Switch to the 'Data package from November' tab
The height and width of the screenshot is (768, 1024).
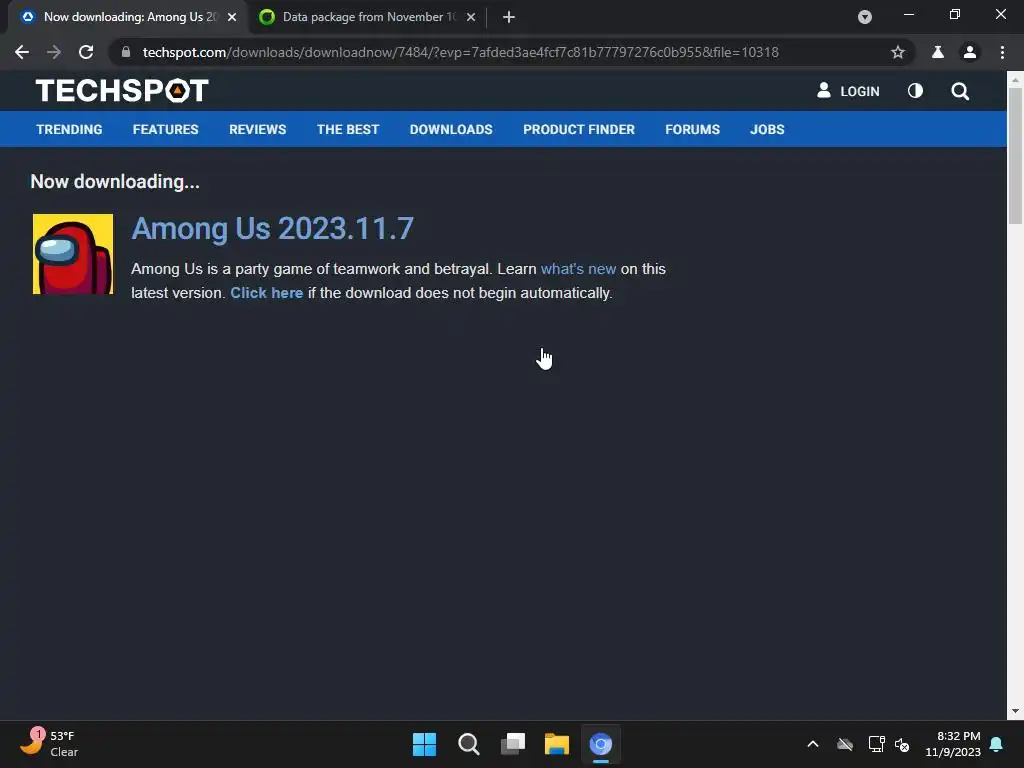368,17
